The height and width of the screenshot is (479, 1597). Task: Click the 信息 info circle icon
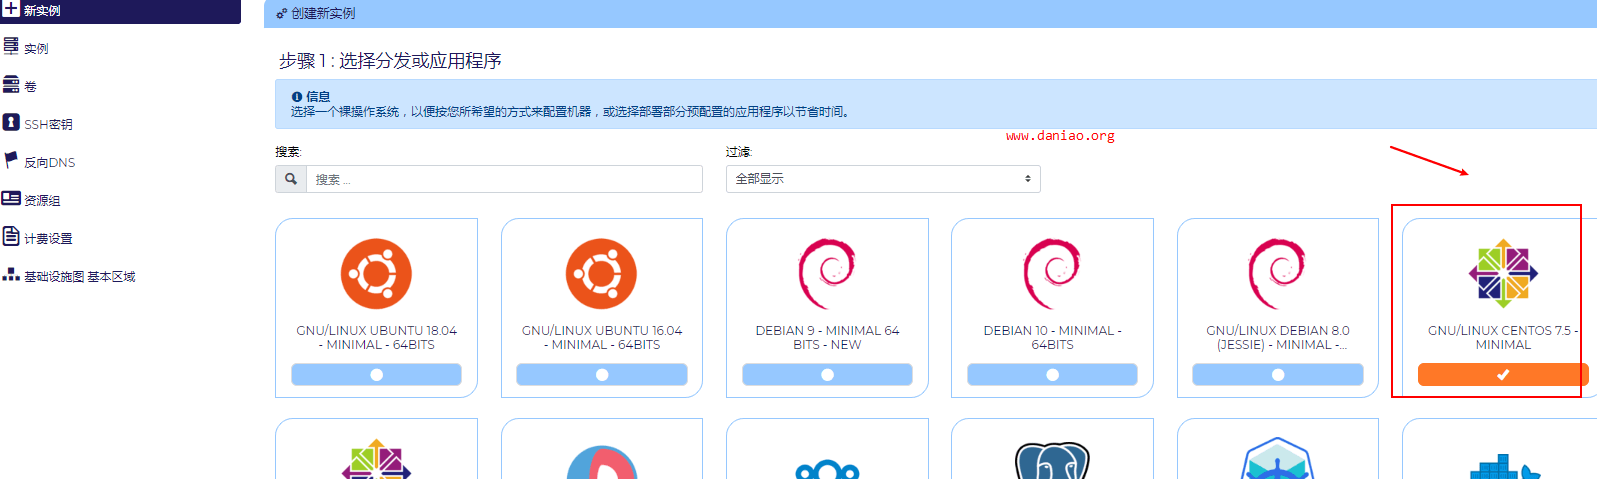click(x=297, y=97)
